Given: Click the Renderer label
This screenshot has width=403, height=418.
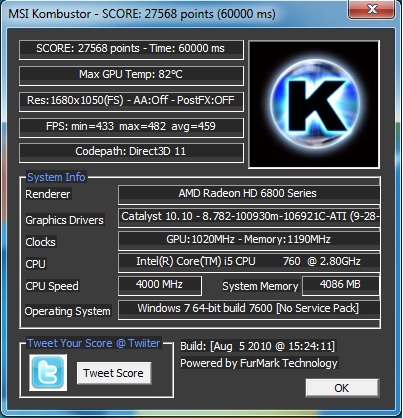Looking at the screenshot, I should [x=48, y=194].
